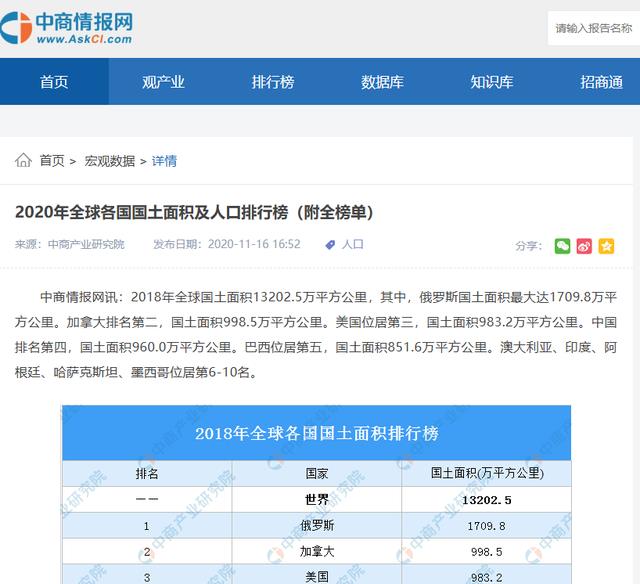Screen dimensions: 640x584
Task: Click table cell 世界
Action: pyautogui.click(x=317, y=500)
